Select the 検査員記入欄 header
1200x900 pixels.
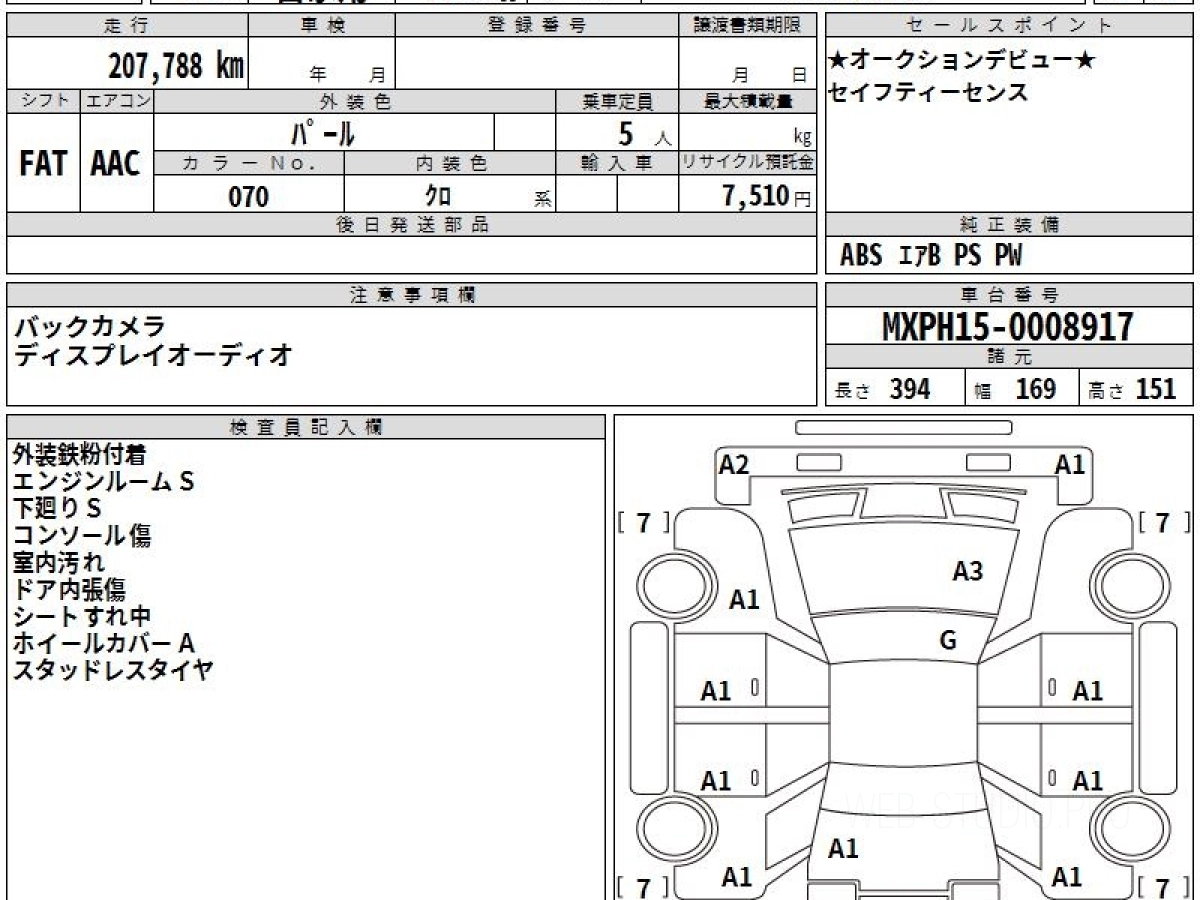(x=306, y=427)
